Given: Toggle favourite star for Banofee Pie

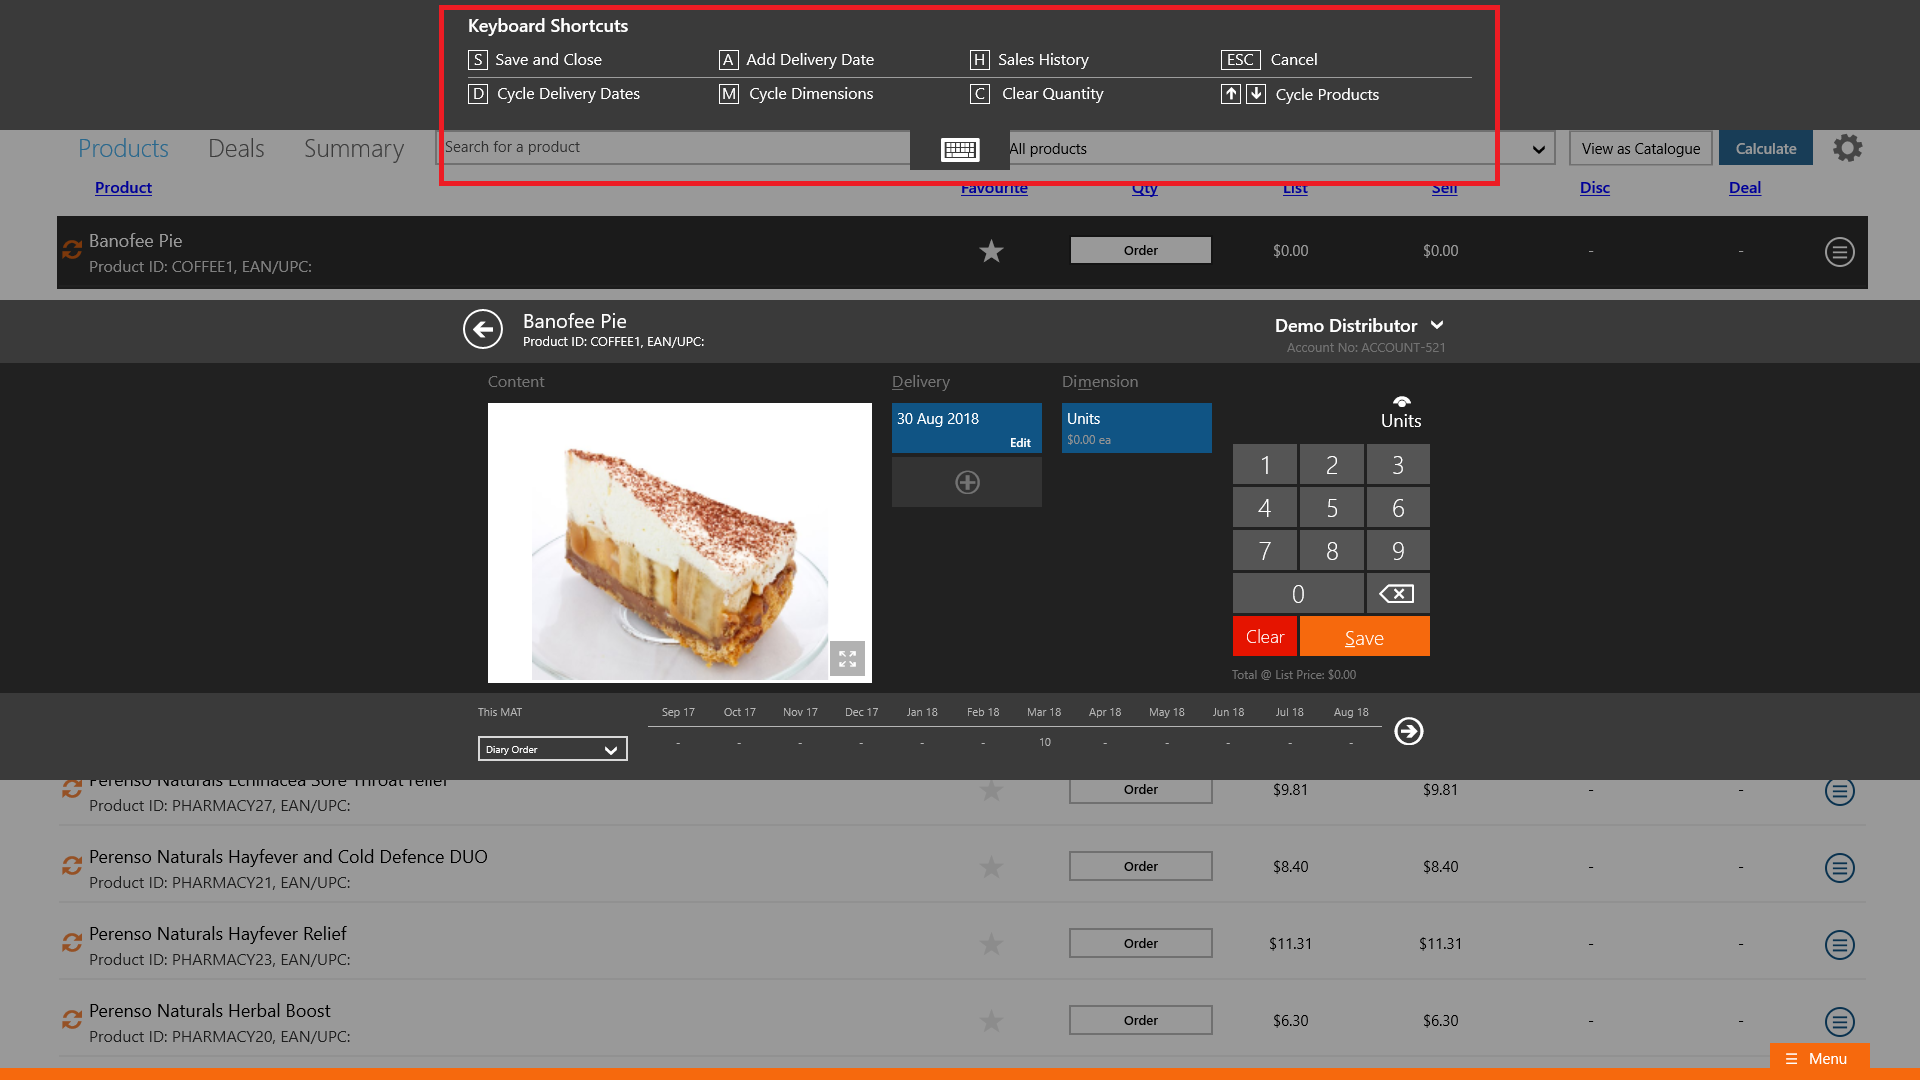Looking at the screenshot, I should click(x=991, y=251).
